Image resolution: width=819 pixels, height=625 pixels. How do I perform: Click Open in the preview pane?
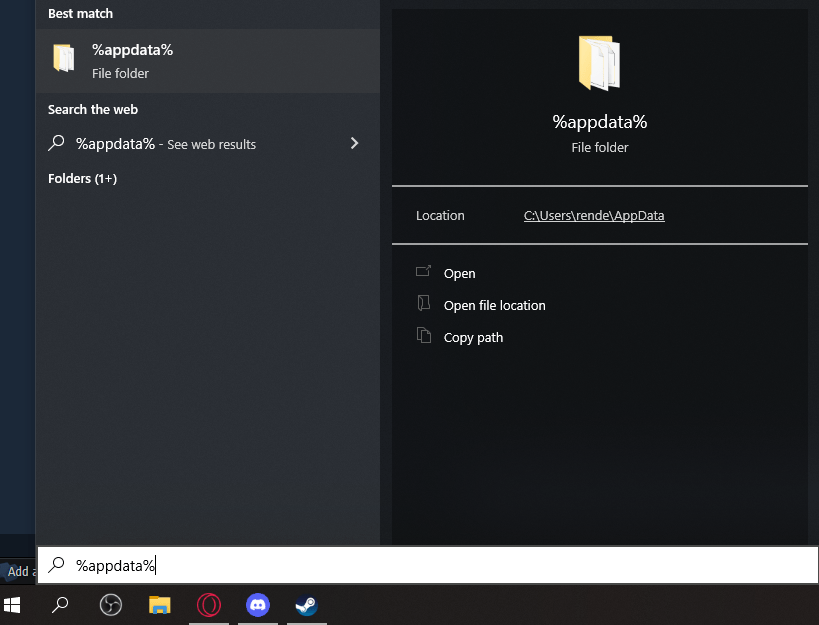coord(459,274)
